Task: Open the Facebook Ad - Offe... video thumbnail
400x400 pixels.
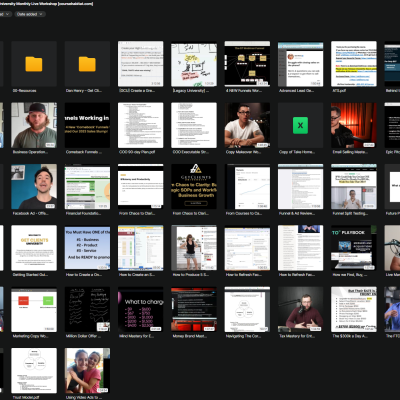Action: click(34, 187)
